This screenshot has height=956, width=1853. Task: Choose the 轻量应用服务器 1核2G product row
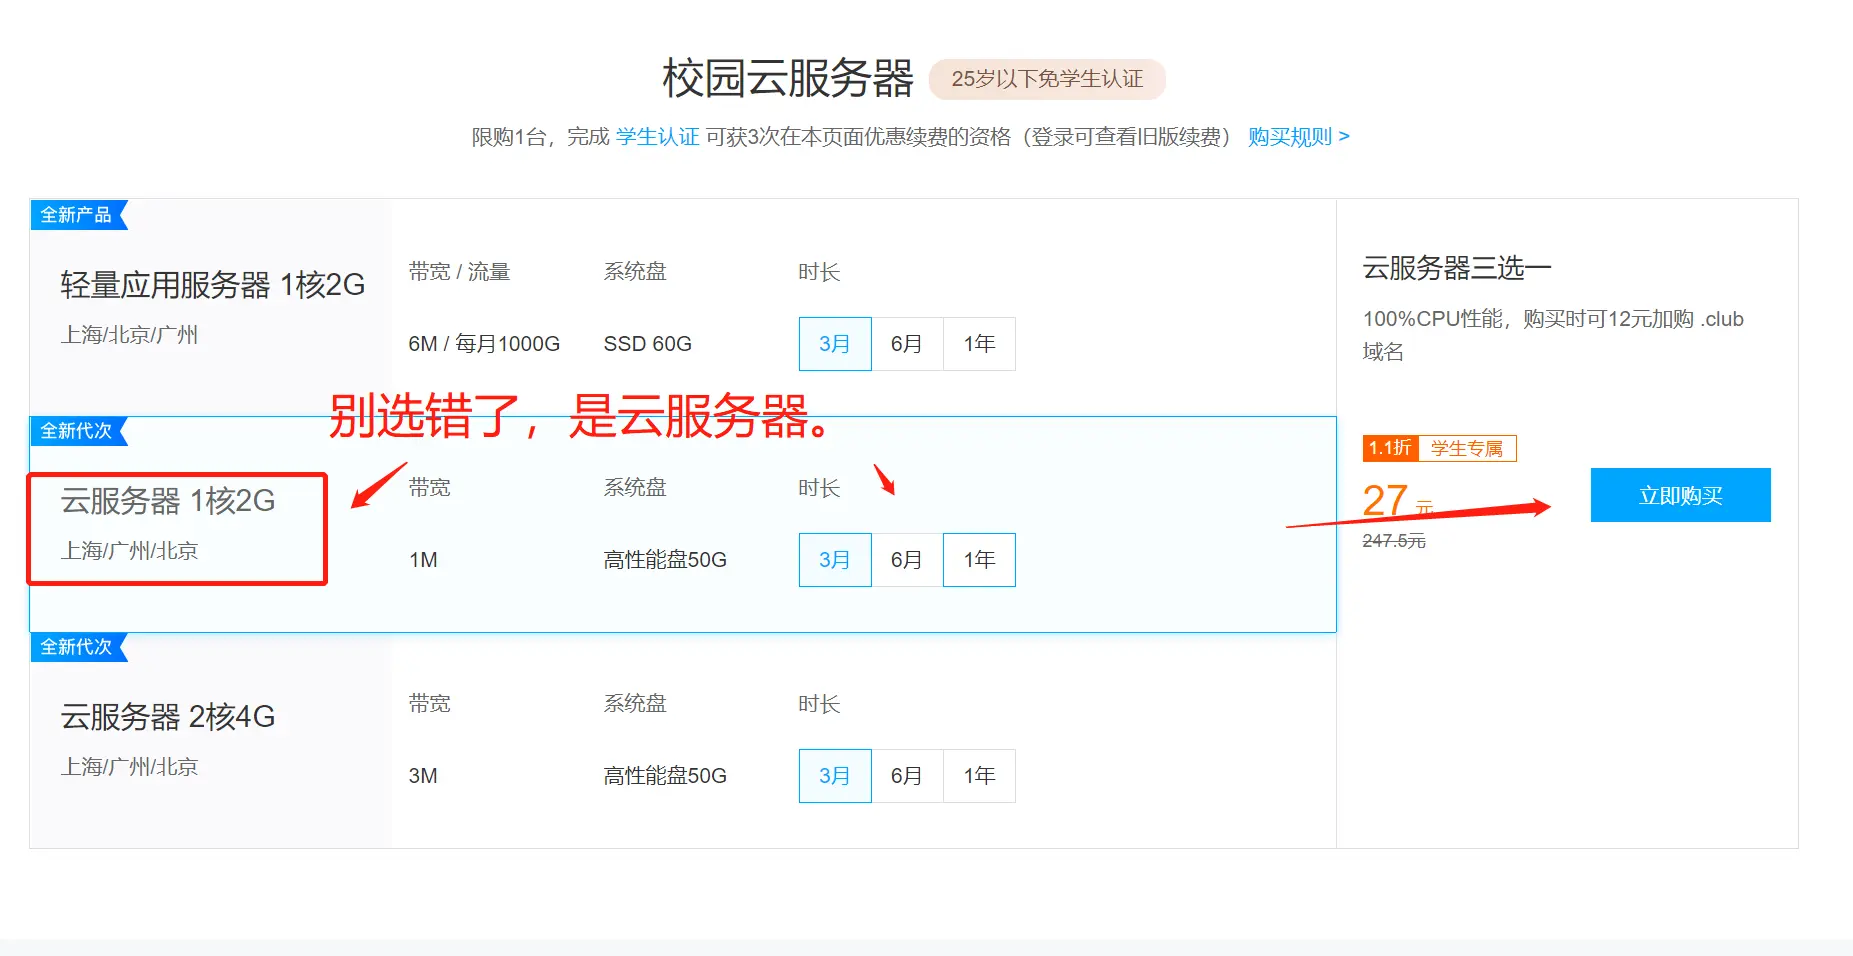click(683, 308)
